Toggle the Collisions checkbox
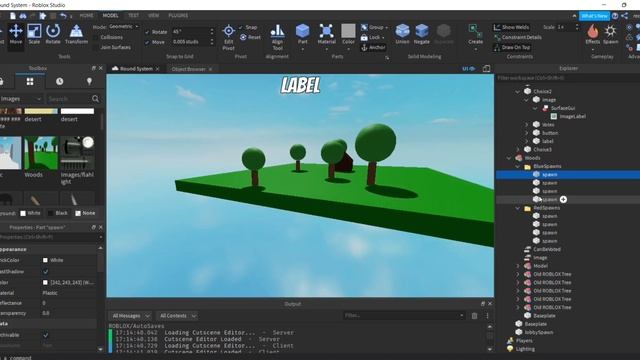640x360 pixels. coord(96,37)
